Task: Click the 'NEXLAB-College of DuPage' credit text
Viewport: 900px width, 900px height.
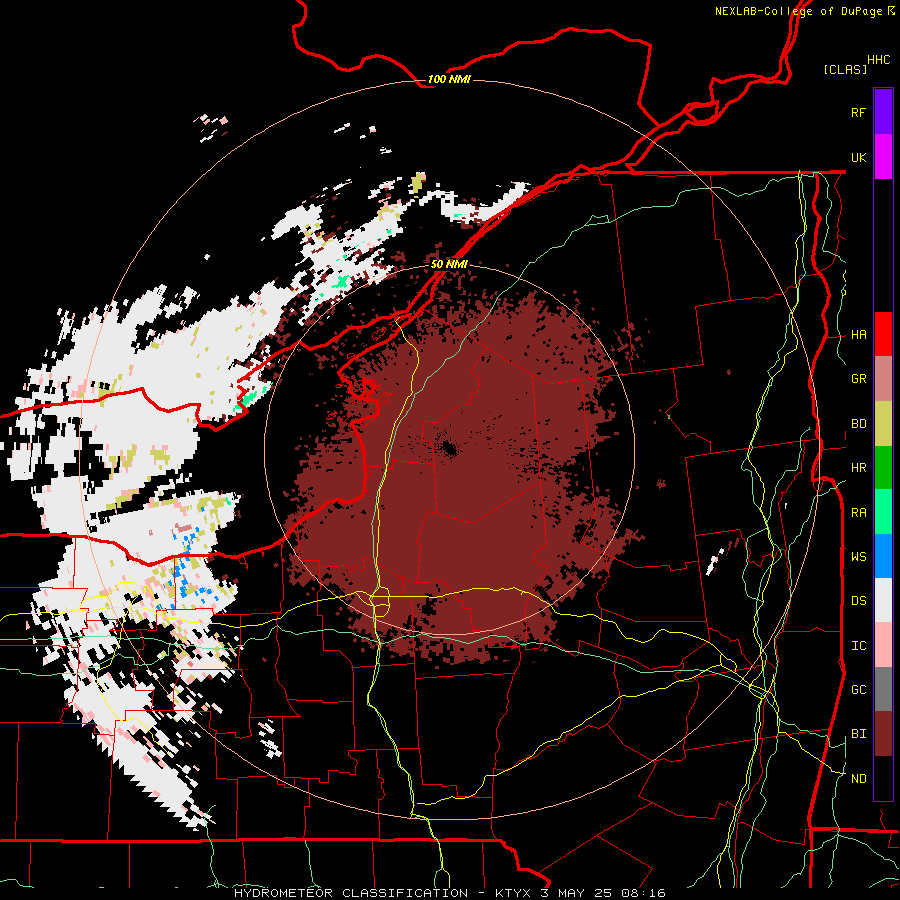Action: (800, 11)
